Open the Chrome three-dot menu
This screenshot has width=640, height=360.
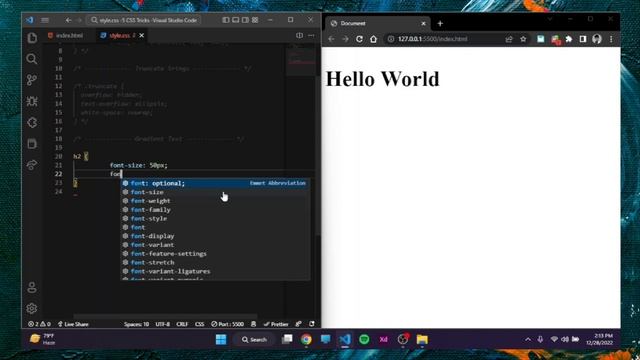[x=611, y=39]
